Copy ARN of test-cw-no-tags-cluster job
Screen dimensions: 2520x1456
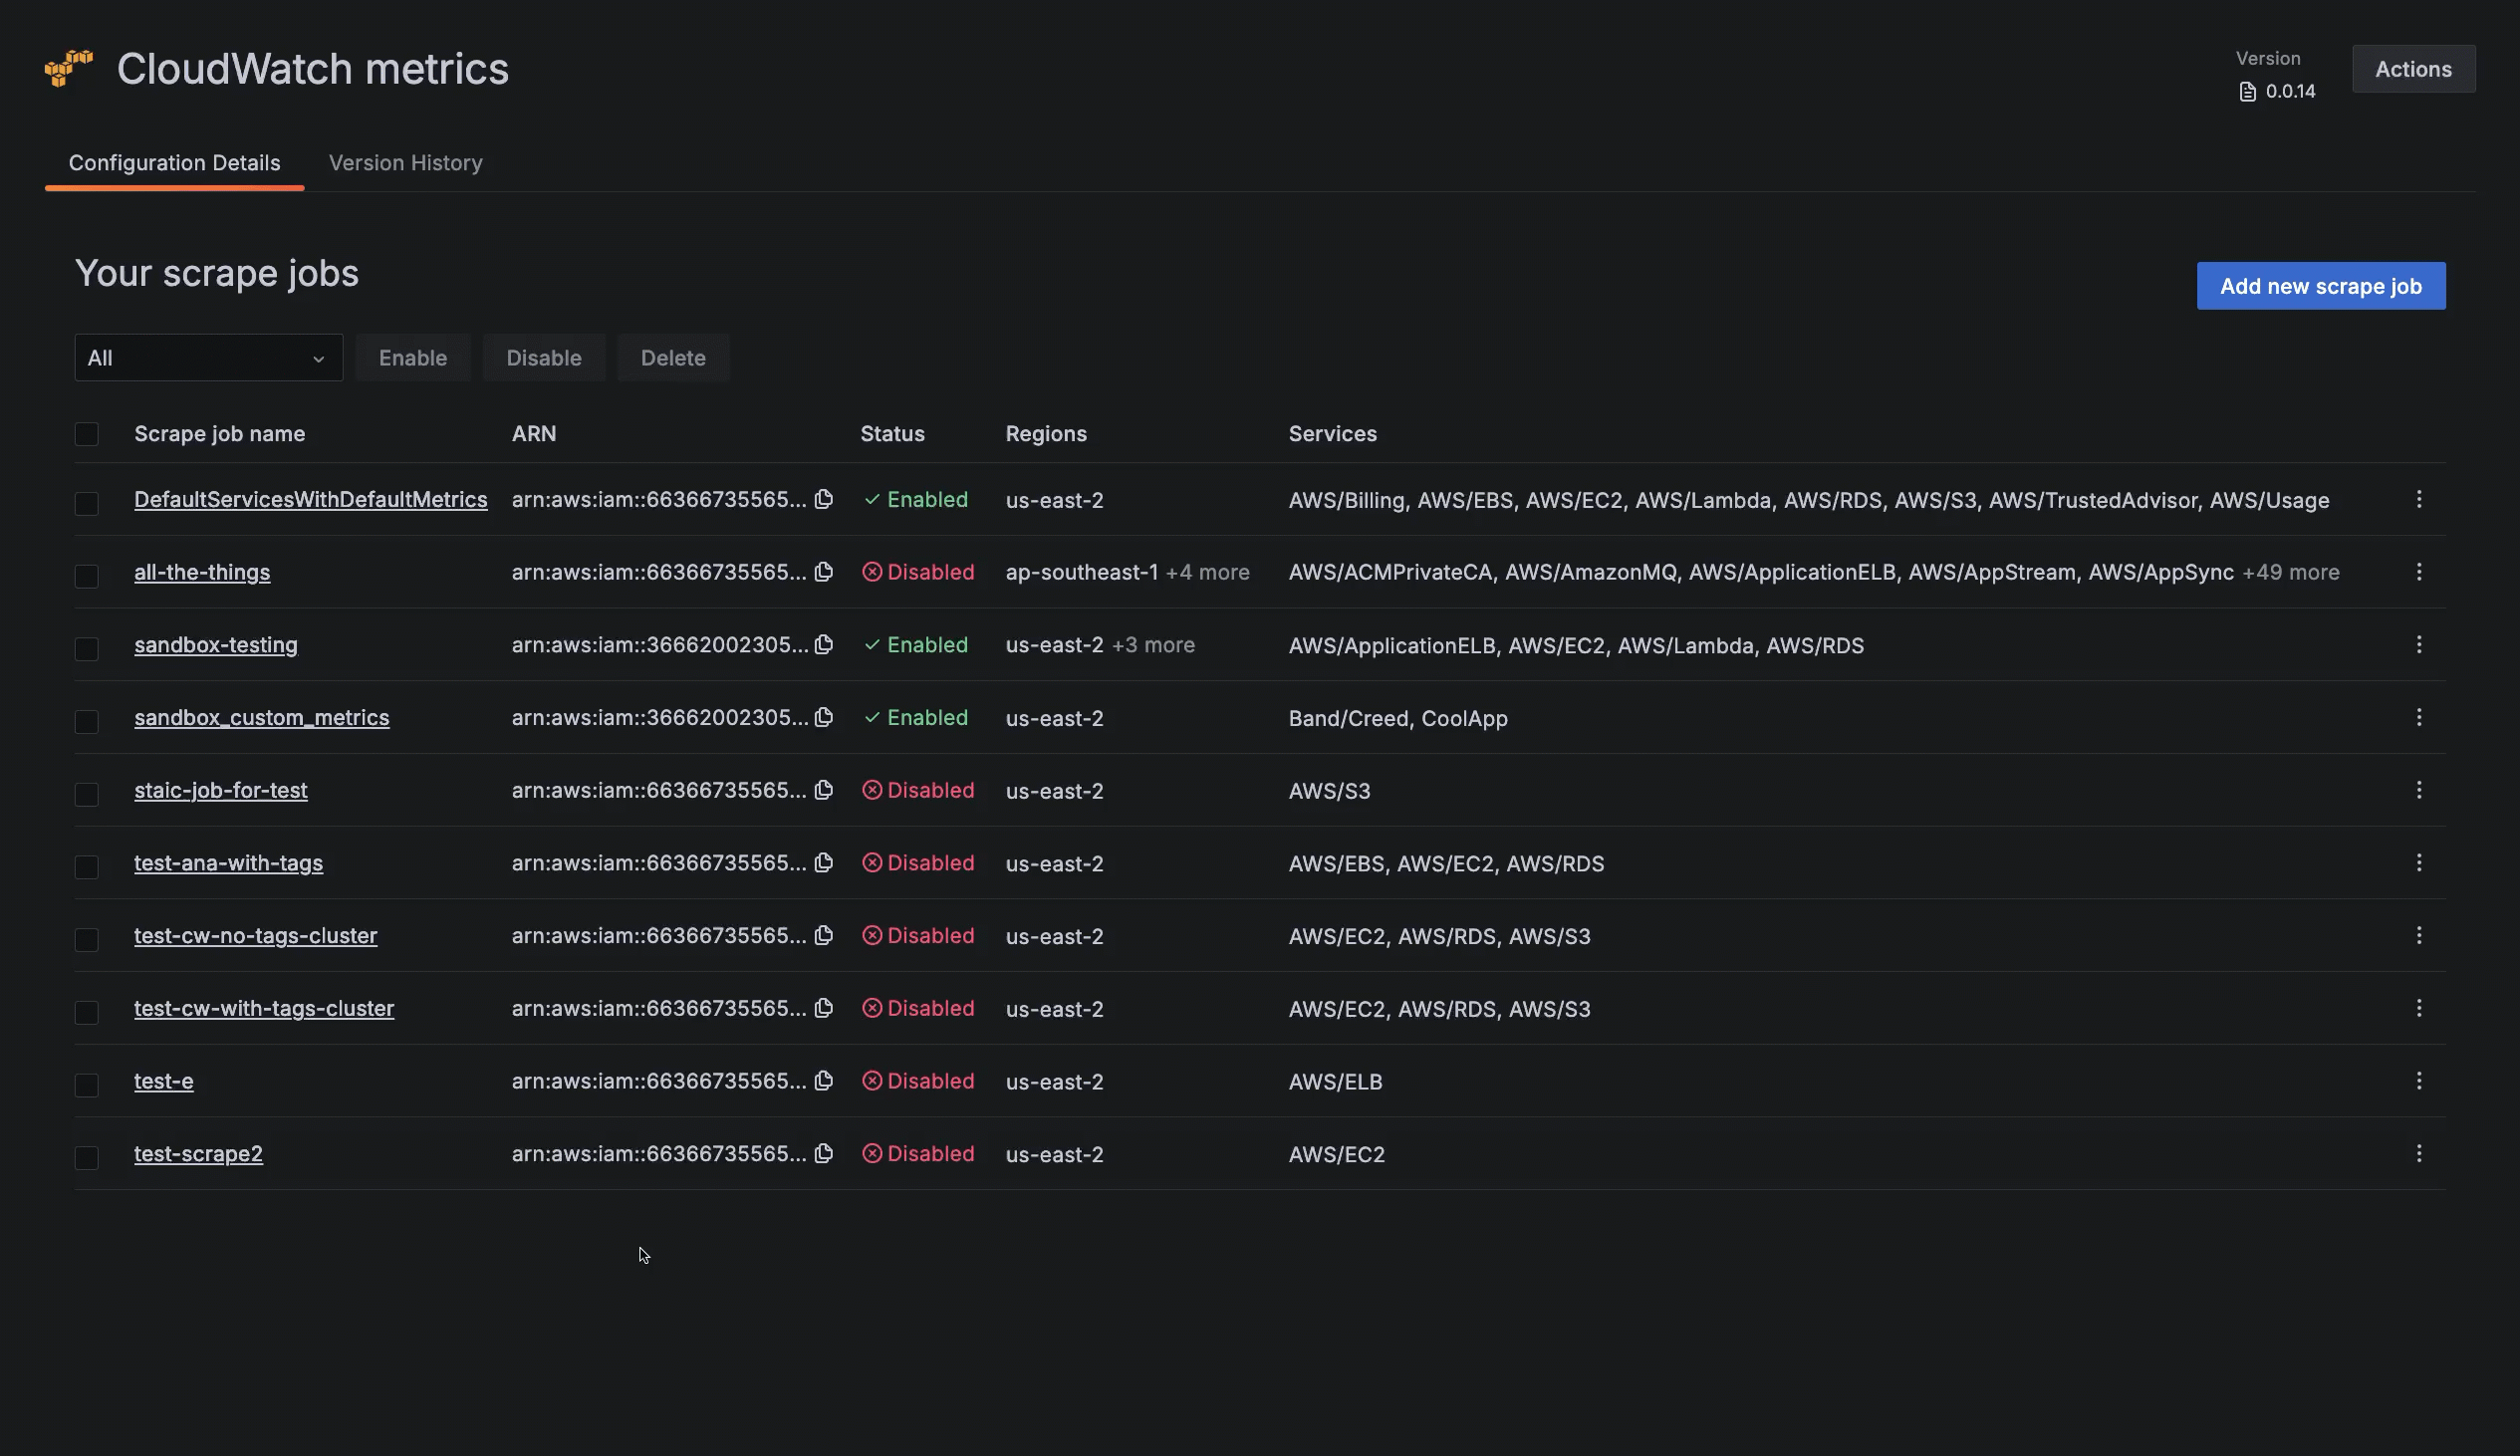(x=823, y=935)
